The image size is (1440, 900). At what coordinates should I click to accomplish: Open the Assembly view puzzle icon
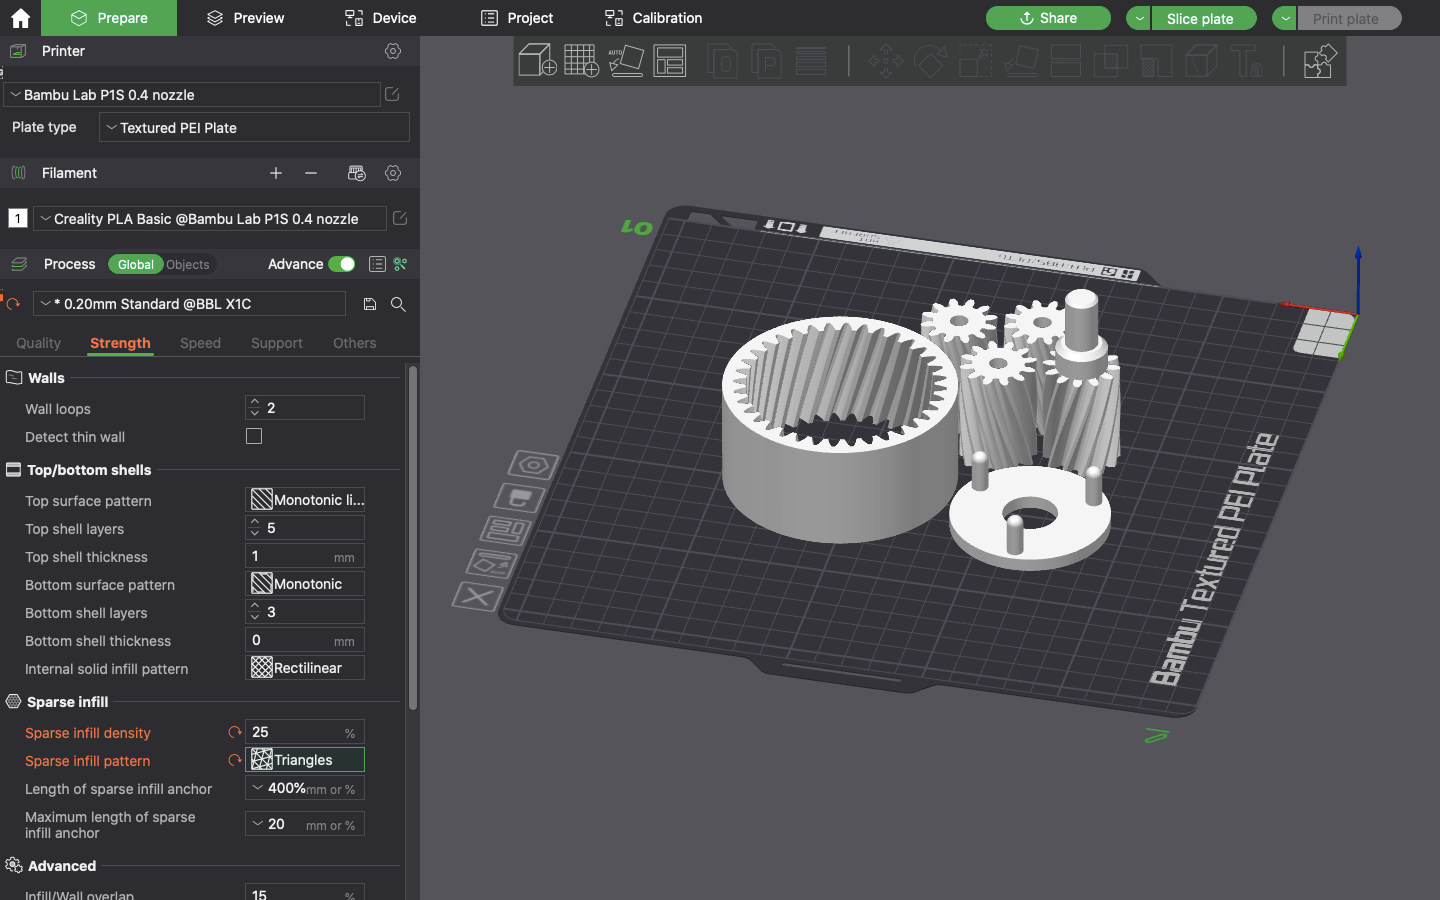tap(1320, 60)
